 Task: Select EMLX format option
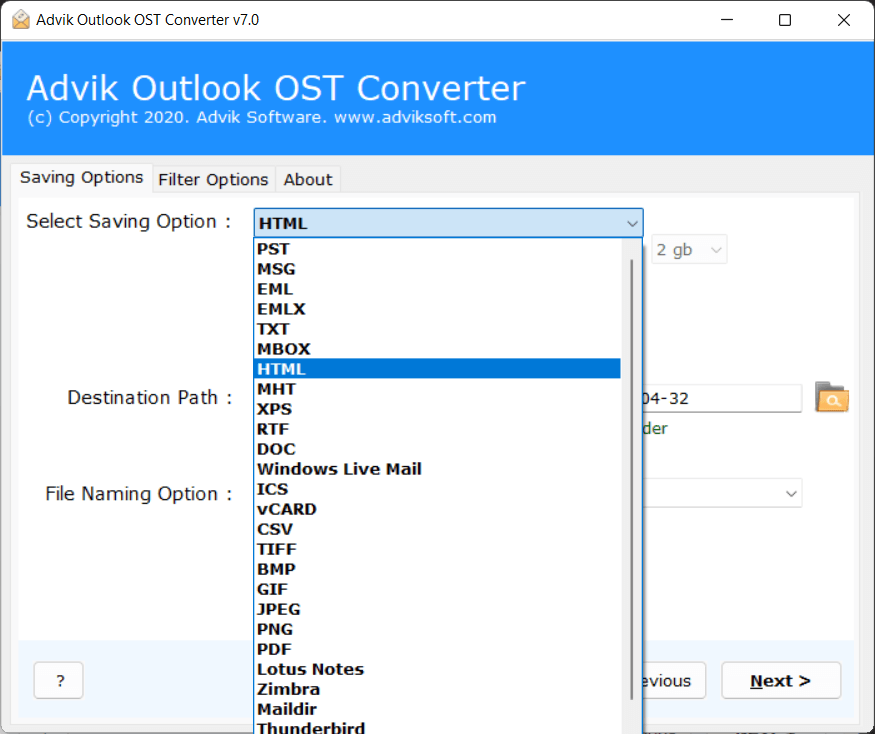coord(437,309)
